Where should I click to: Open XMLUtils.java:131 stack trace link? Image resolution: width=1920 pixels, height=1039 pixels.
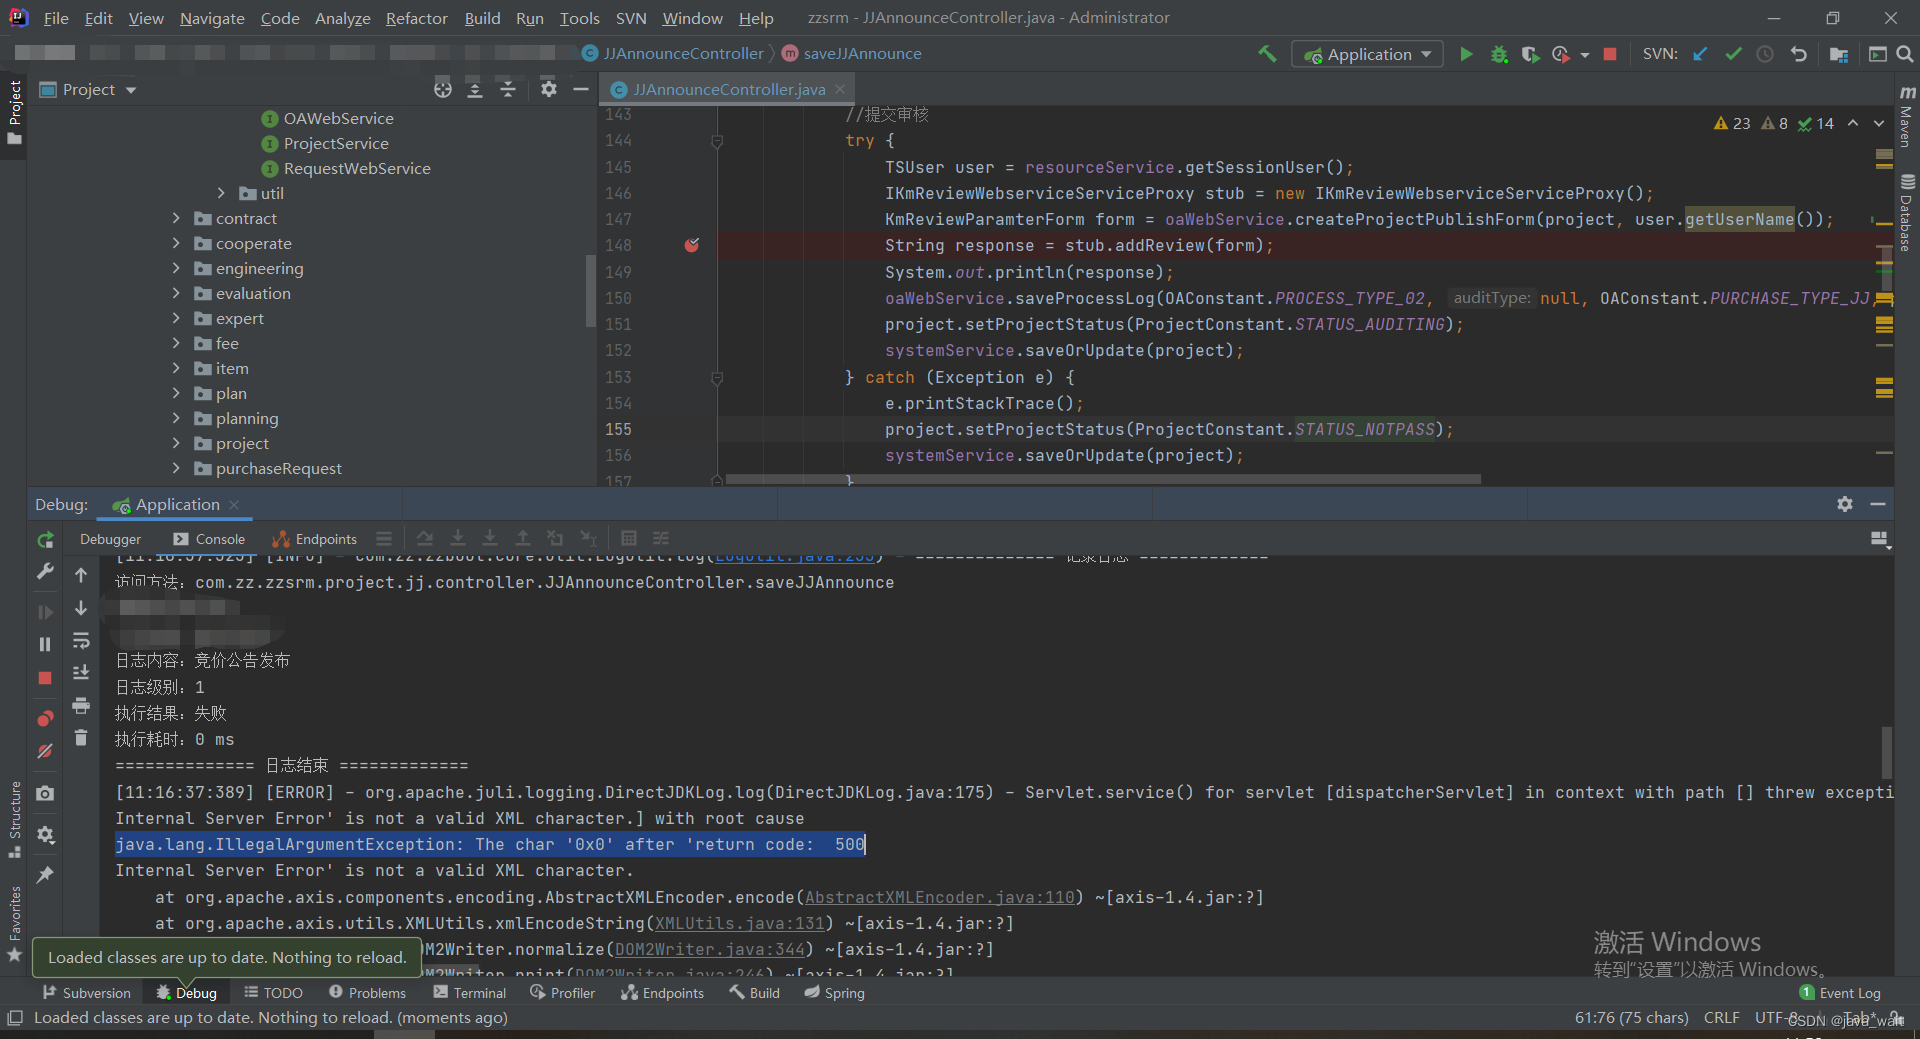pyautogui.click(x=740, y=923)
